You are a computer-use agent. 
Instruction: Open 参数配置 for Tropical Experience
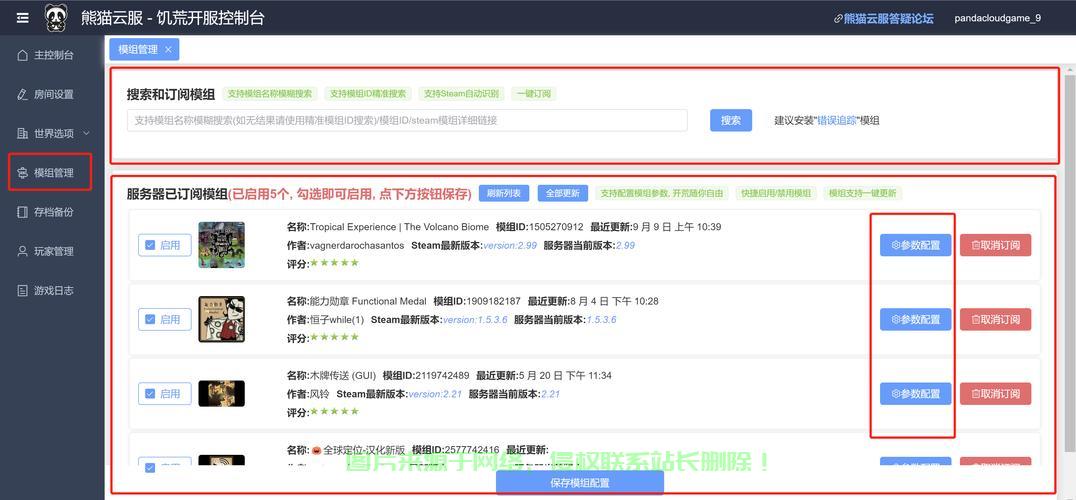[915, 245]
